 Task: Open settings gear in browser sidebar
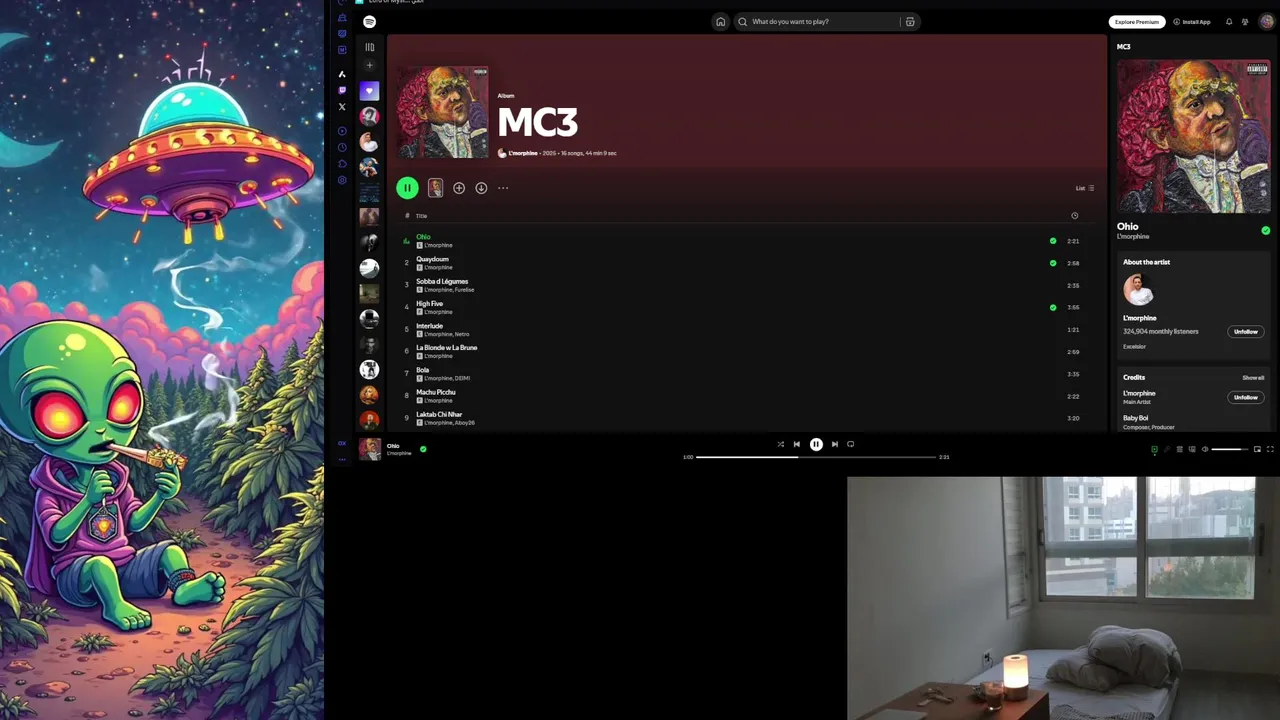[x=342, y=180]
